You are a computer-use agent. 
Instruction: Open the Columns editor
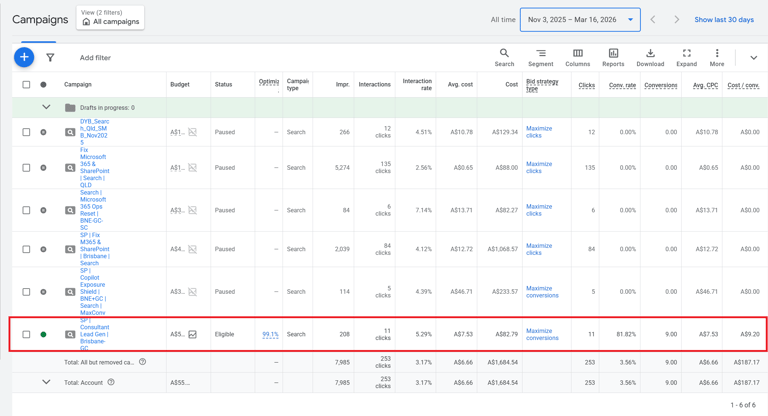(577, 58)
